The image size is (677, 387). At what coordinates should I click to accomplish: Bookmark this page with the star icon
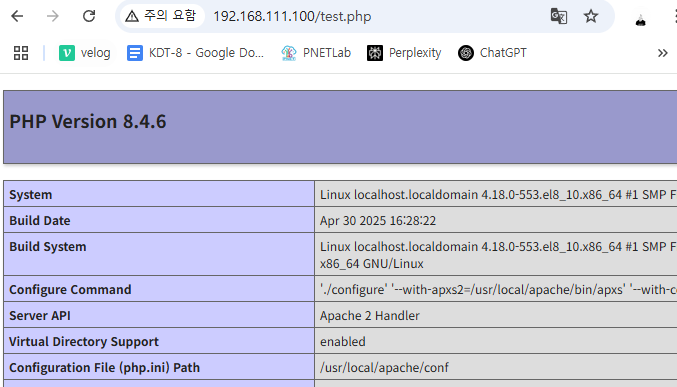[x=591, y=16]
